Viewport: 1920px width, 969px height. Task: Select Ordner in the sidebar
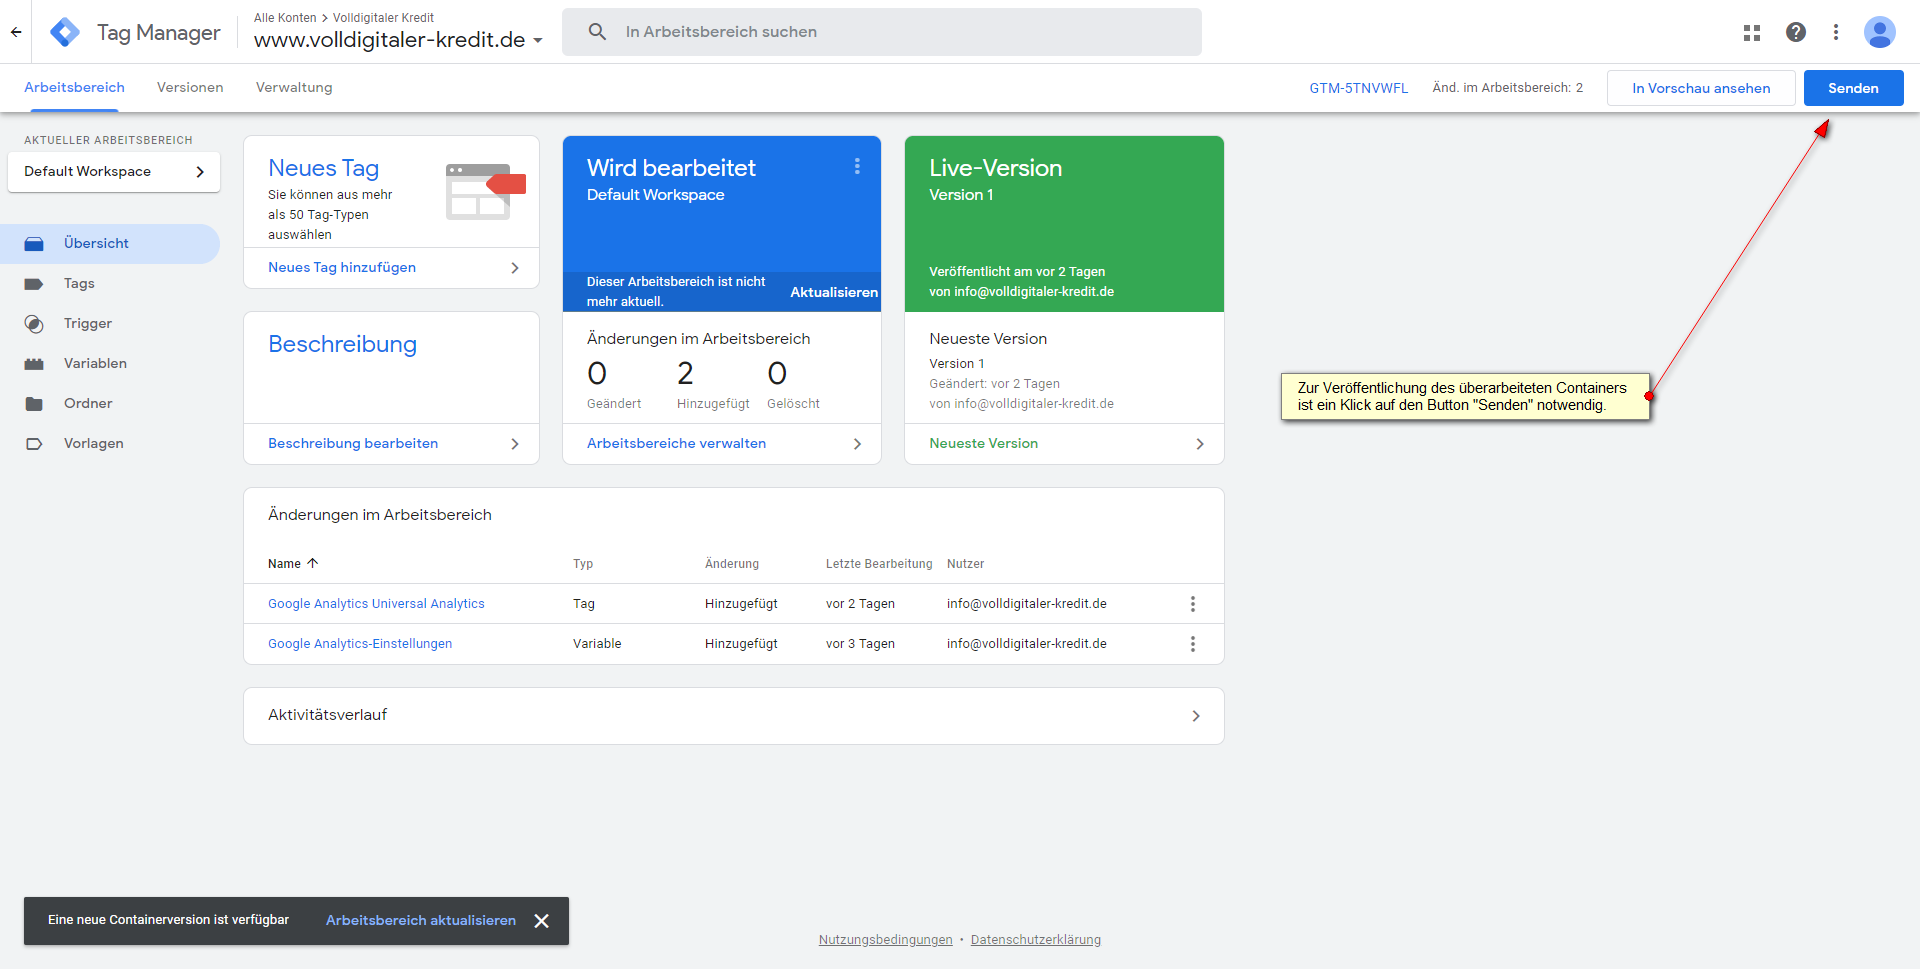tap(110, 404)
